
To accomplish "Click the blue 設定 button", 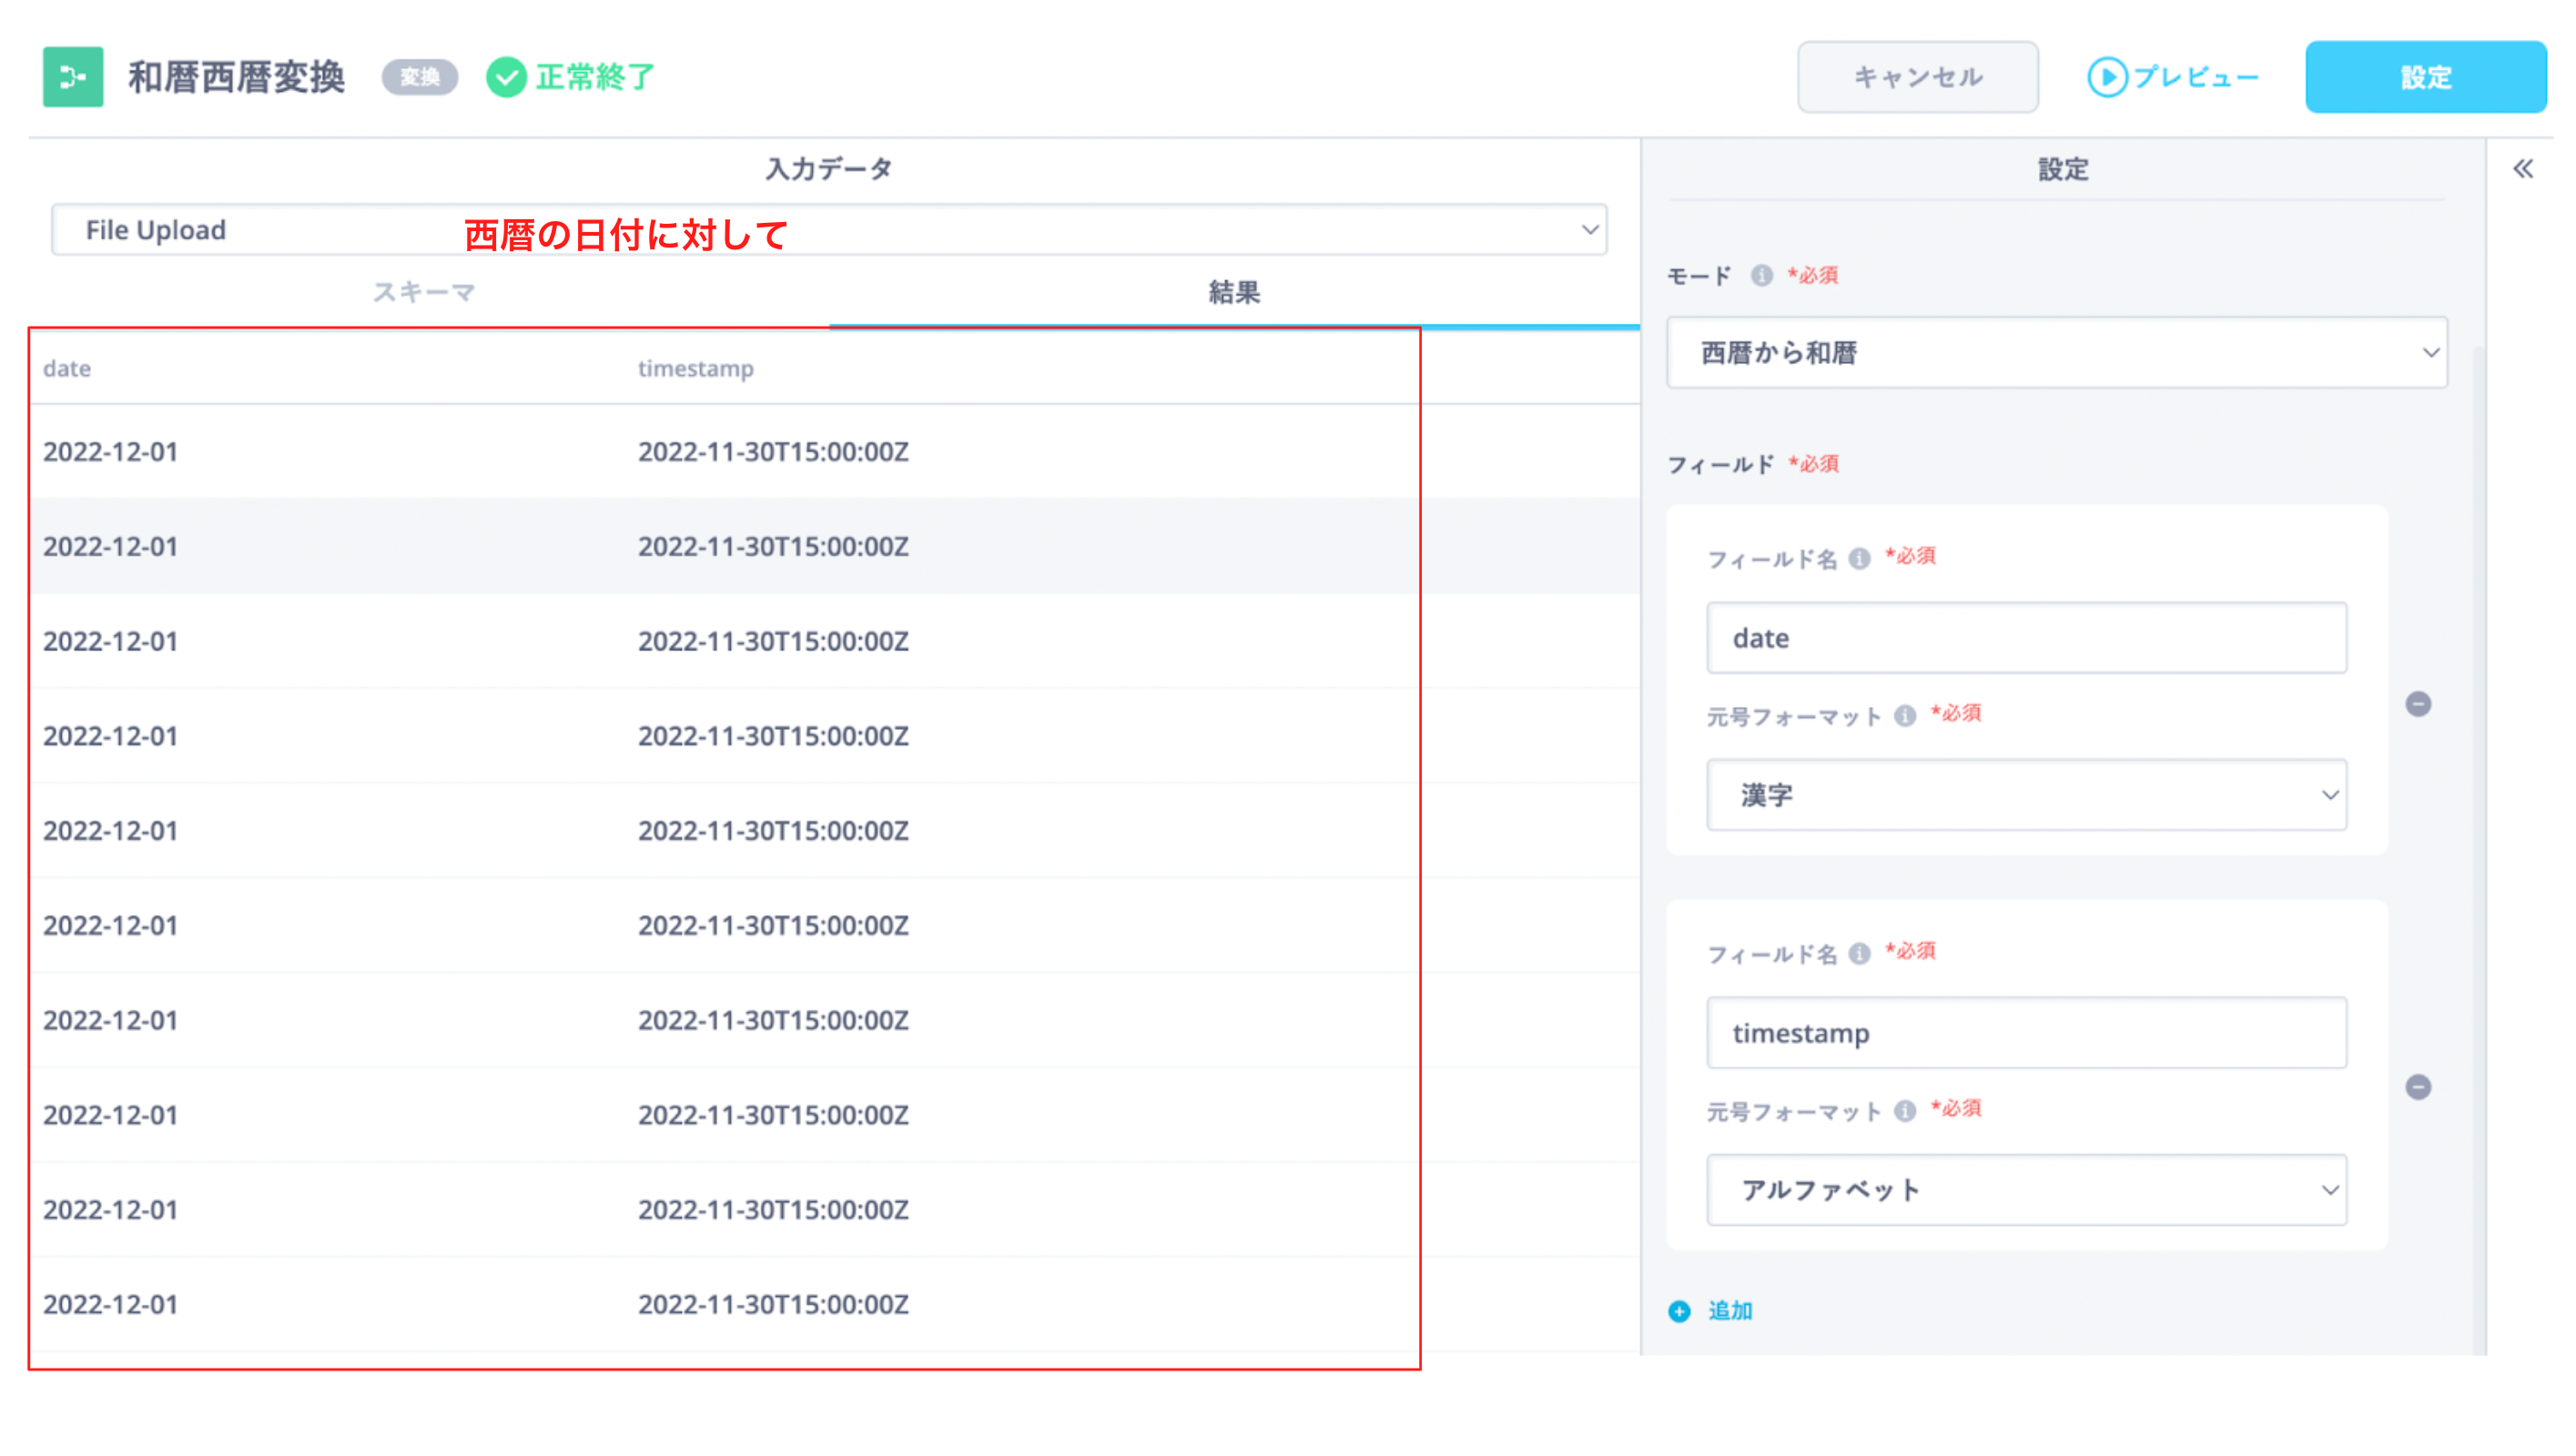I will 2426,77.
